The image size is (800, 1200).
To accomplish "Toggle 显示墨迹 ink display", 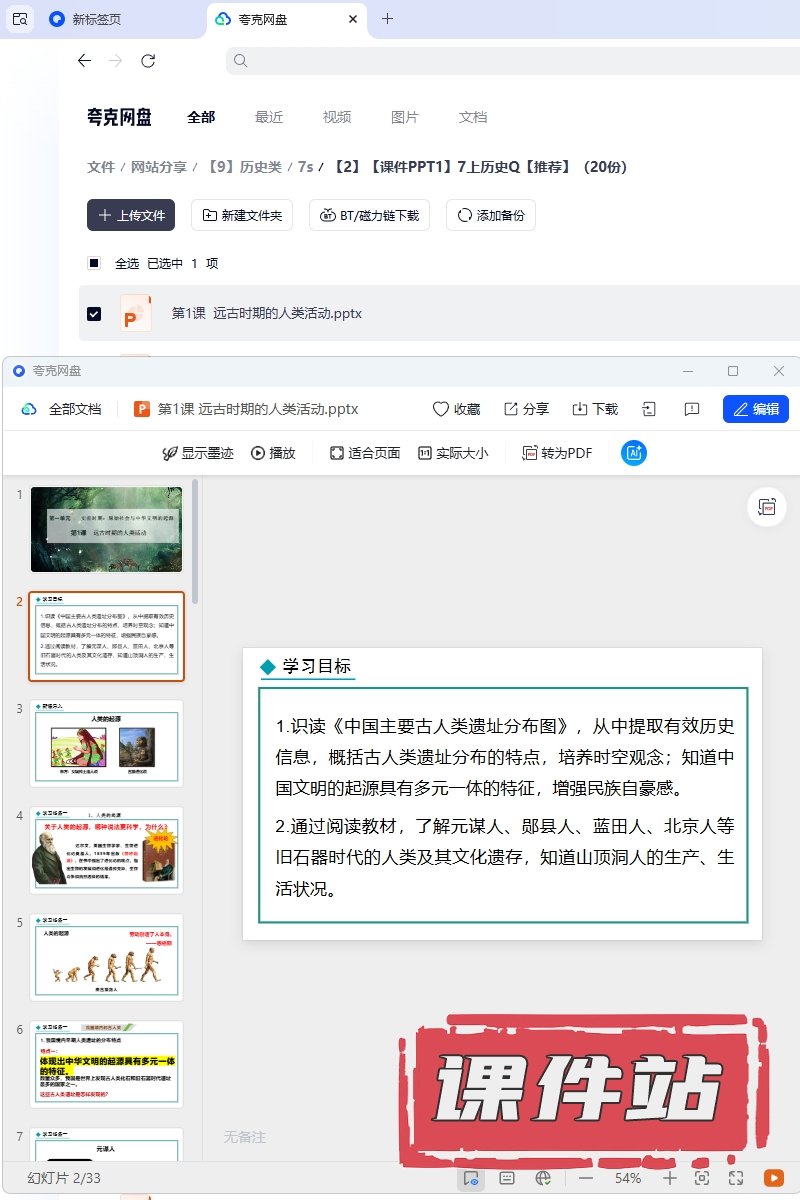I will (198, 453).
